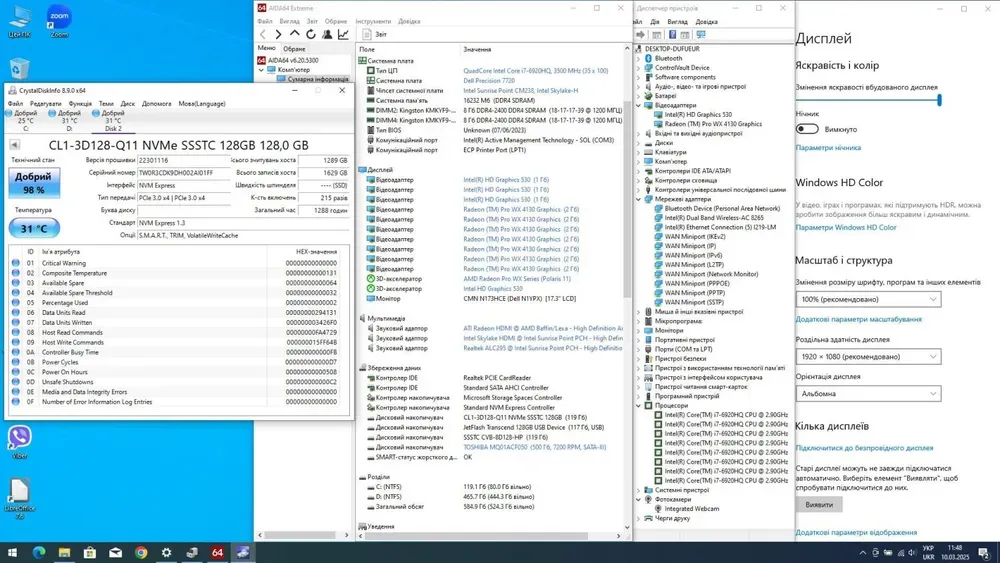1000x563 pixels.
Task: Open the 100% scaling dropdown
Action: click(868, 299)
